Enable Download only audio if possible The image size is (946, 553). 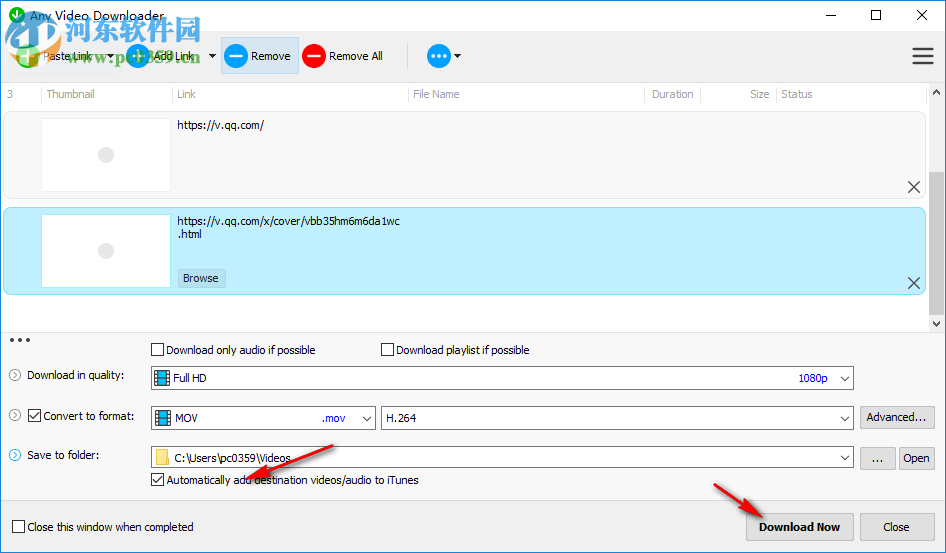pos(157,350)
